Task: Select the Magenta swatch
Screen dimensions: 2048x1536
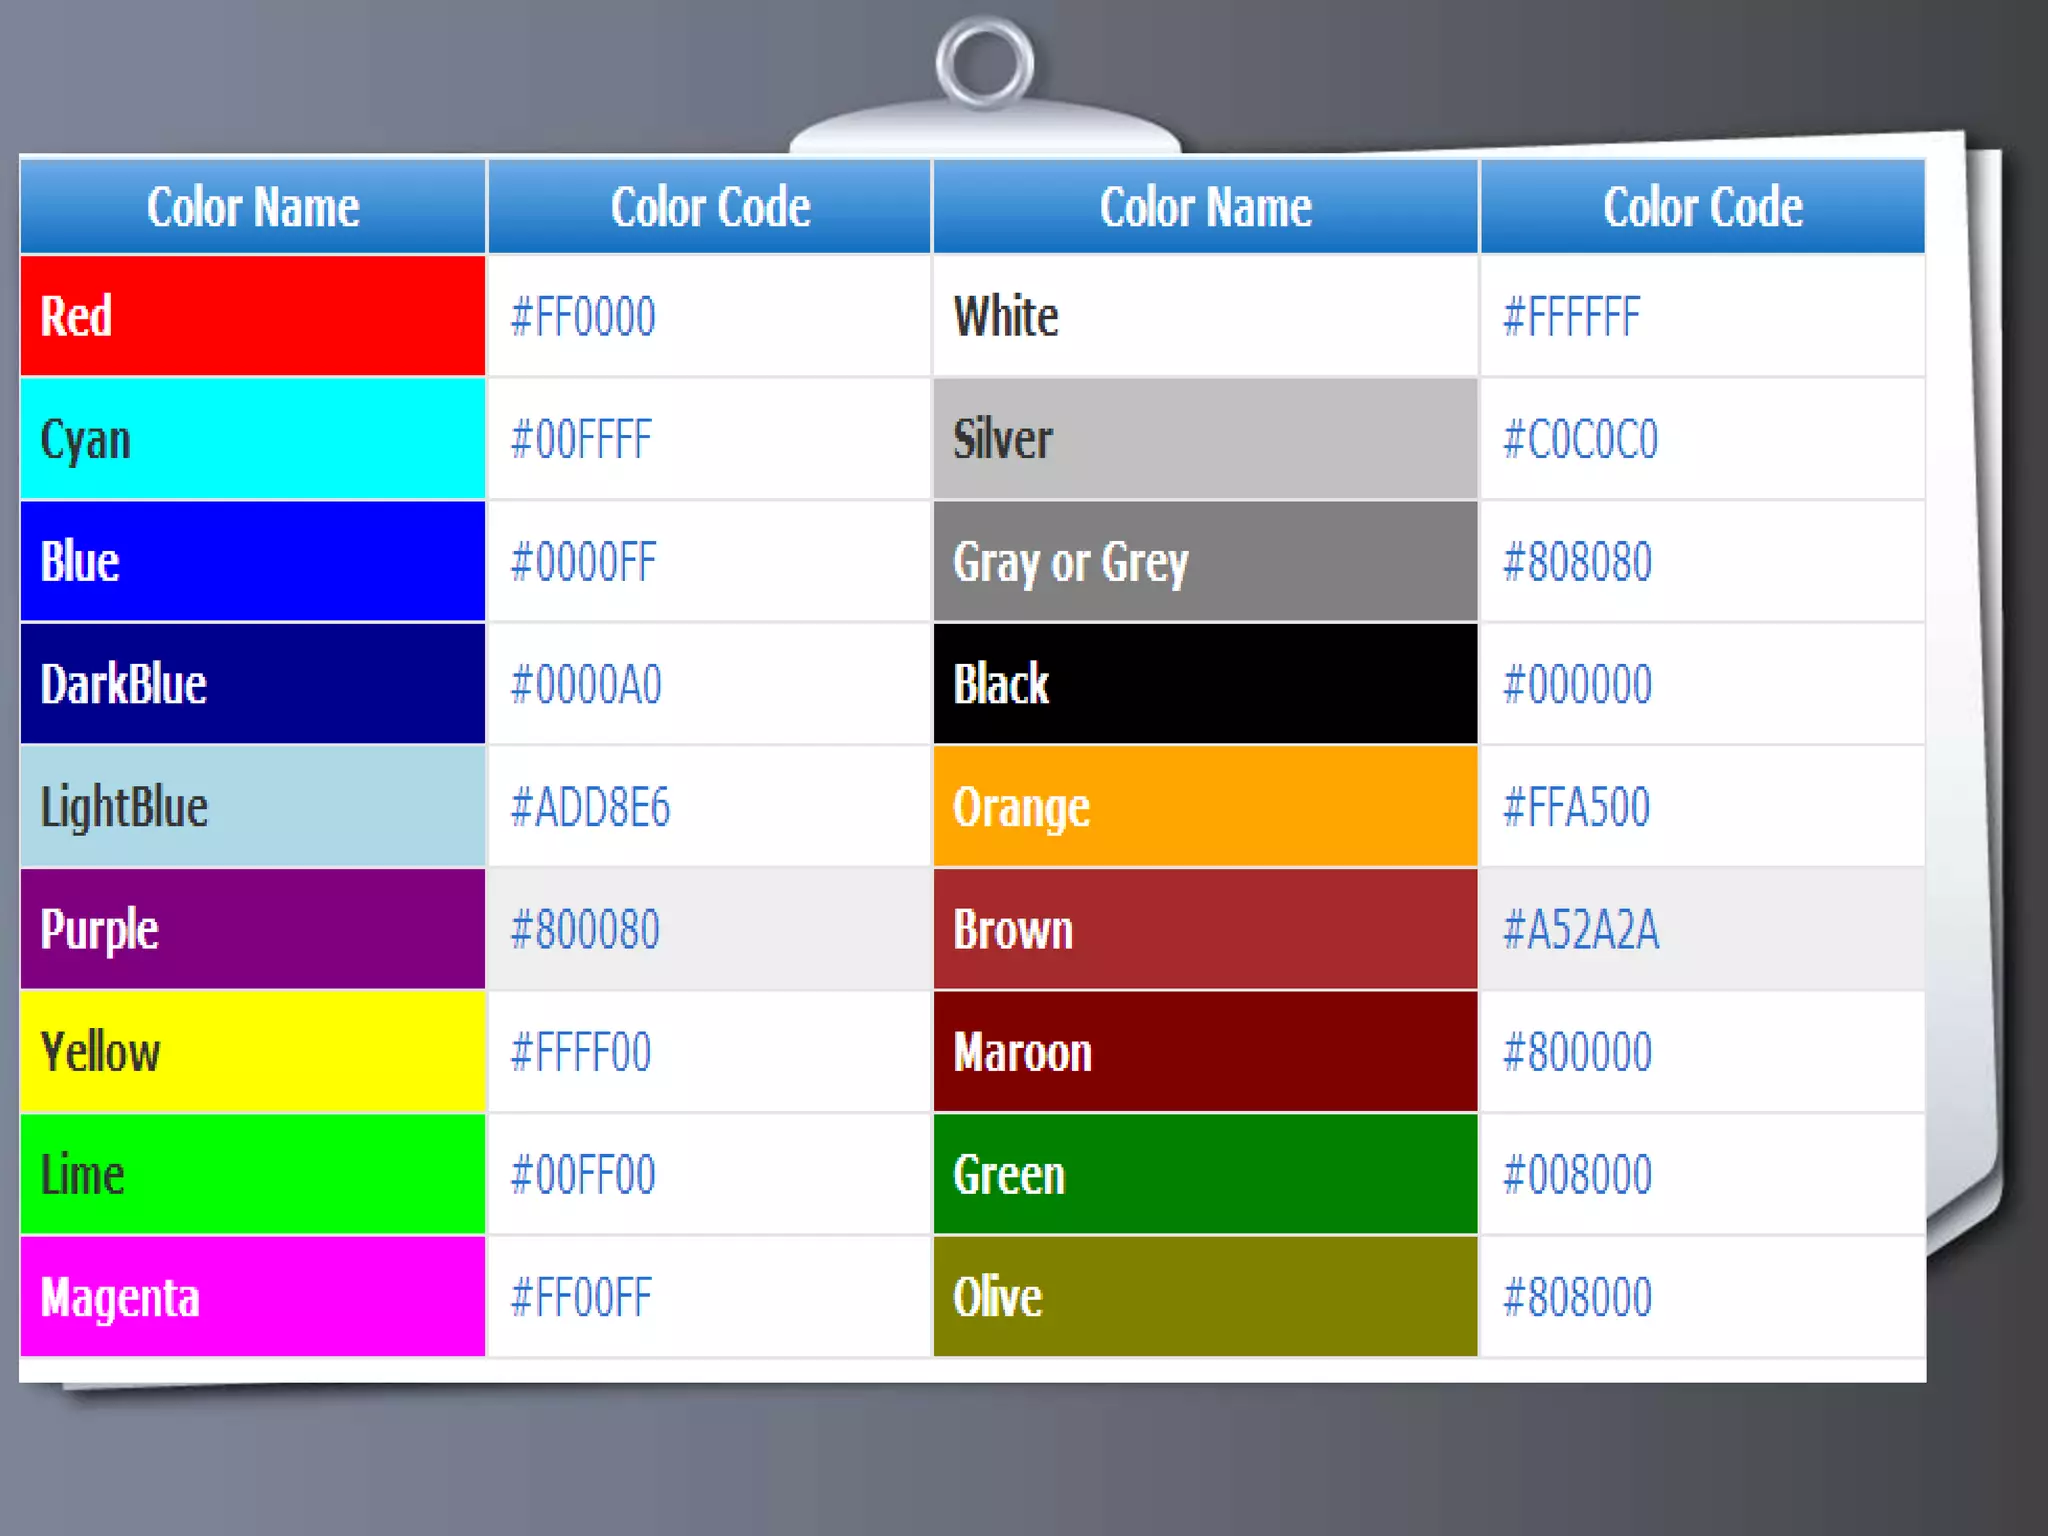Action: (252, 1297)
